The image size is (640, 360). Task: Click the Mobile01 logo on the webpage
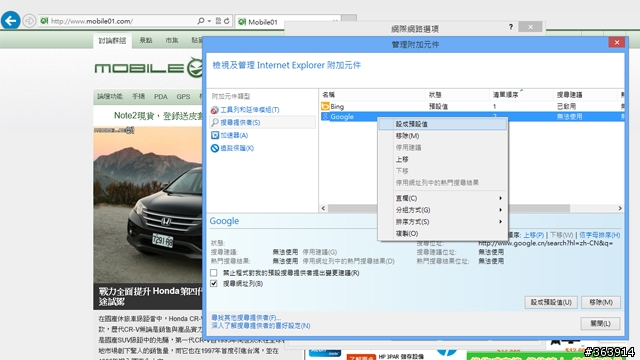[x=148, y=68]
